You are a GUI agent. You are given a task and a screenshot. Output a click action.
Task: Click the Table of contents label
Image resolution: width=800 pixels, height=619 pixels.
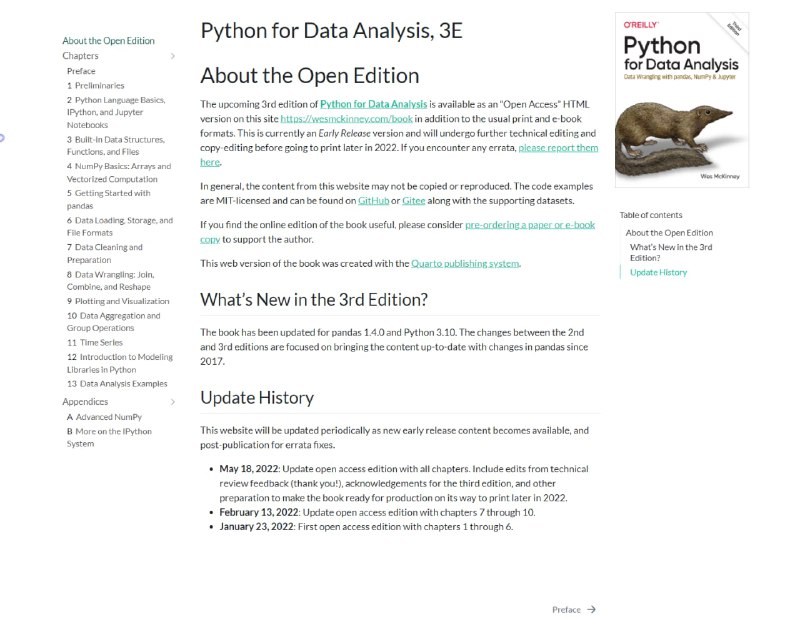651,215
